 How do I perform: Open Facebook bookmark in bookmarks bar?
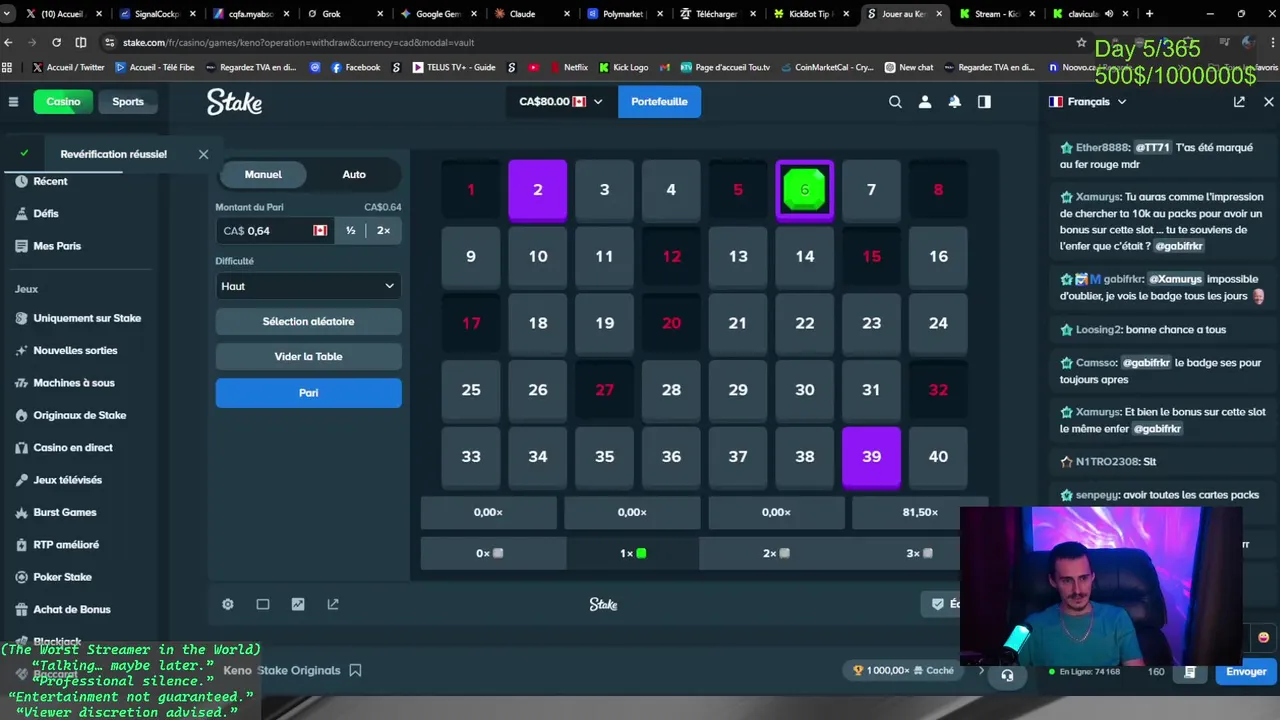click(356, 67)
